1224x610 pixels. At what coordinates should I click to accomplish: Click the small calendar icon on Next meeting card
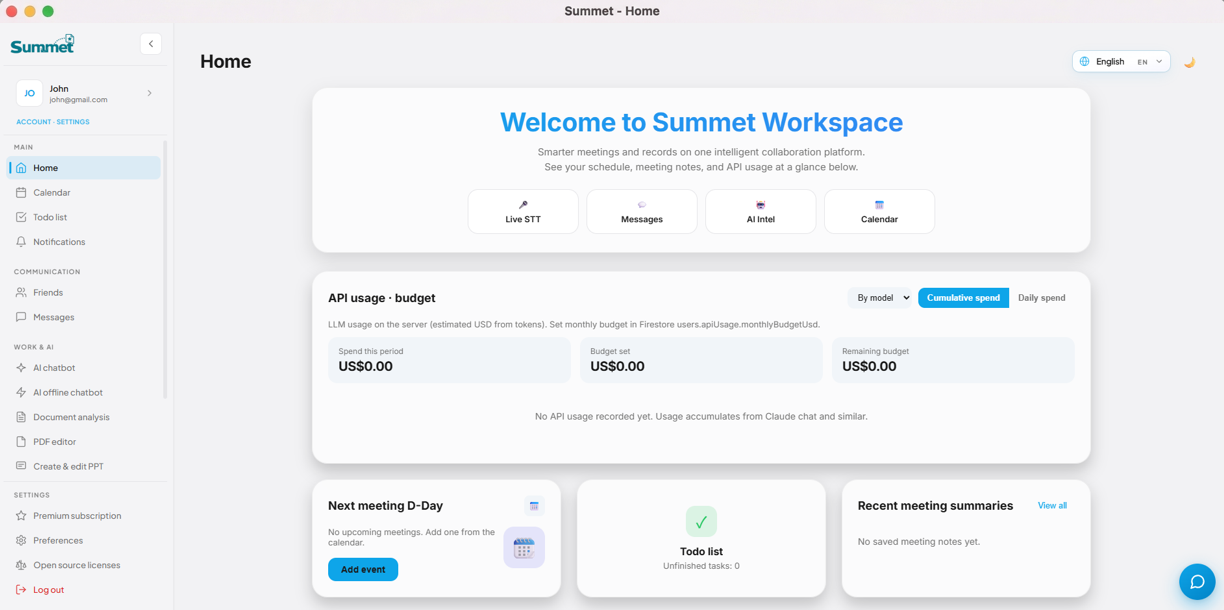(534, 506)
